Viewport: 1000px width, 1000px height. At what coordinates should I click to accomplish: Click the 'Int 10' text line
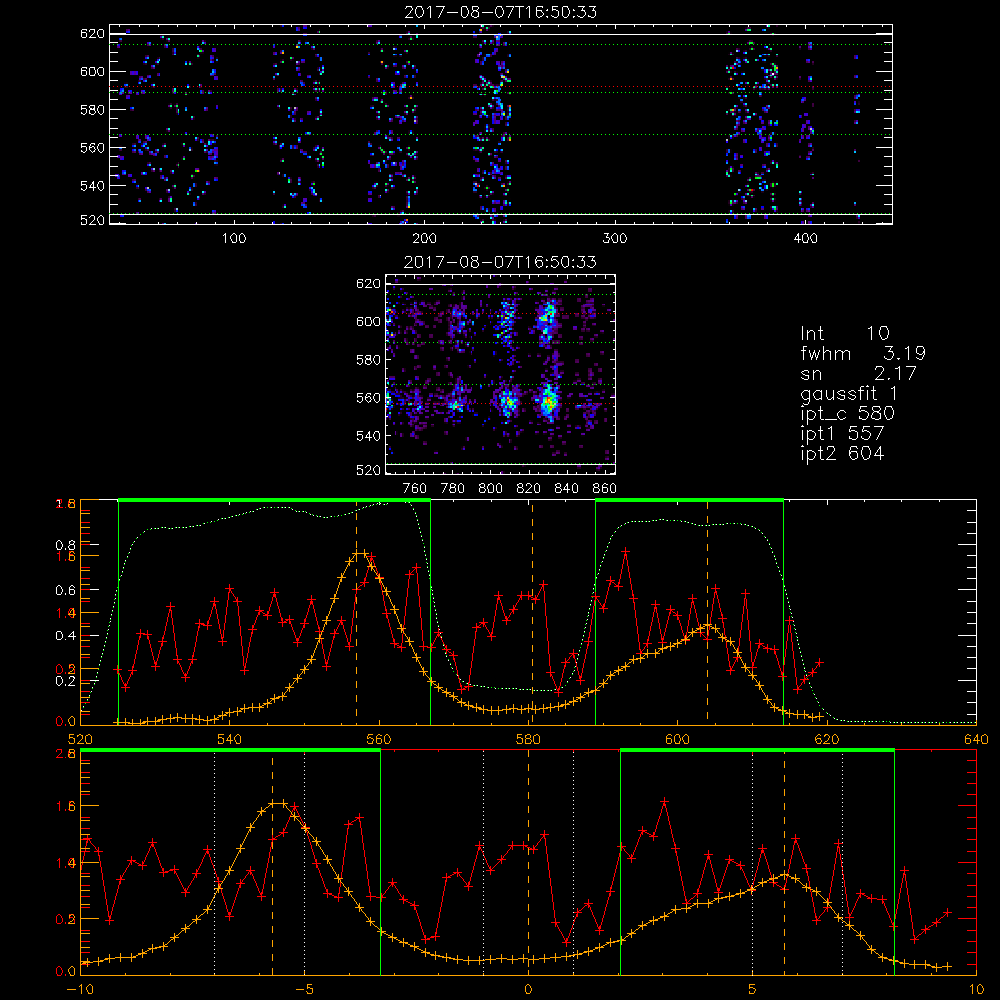coord(845,333)
